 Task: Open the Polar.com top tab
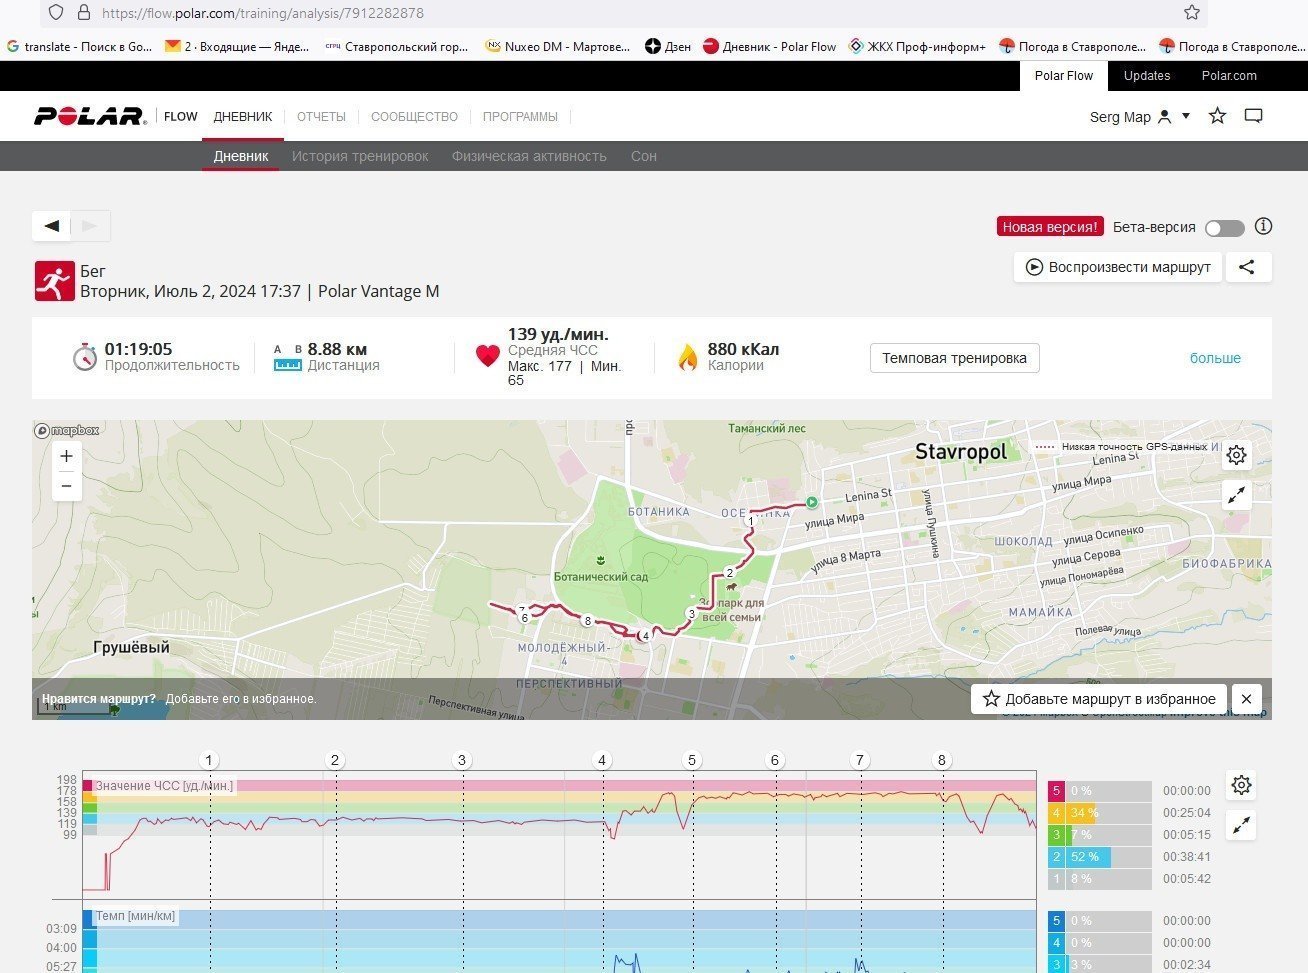(1229, 76)
